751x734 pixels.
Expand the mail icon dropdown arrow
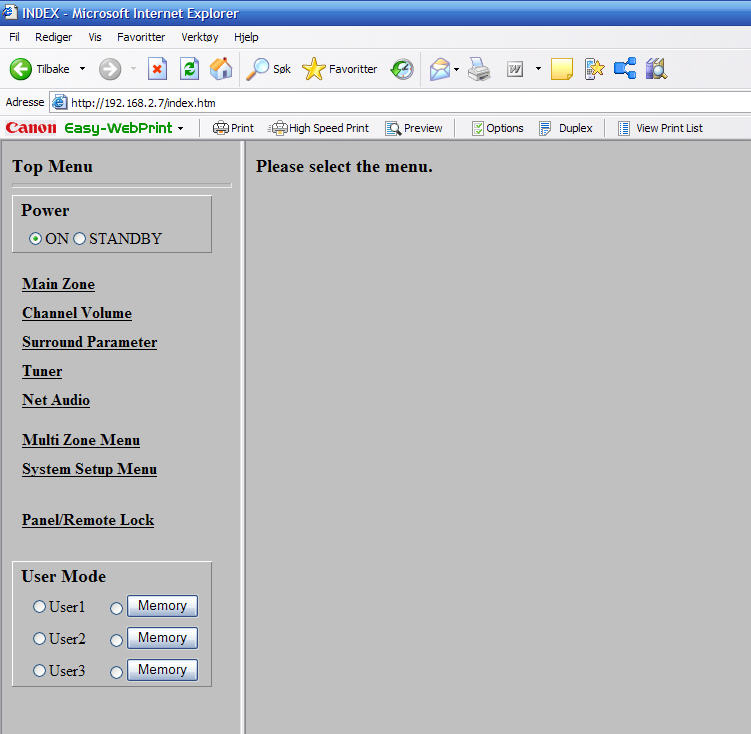point(456,69)
